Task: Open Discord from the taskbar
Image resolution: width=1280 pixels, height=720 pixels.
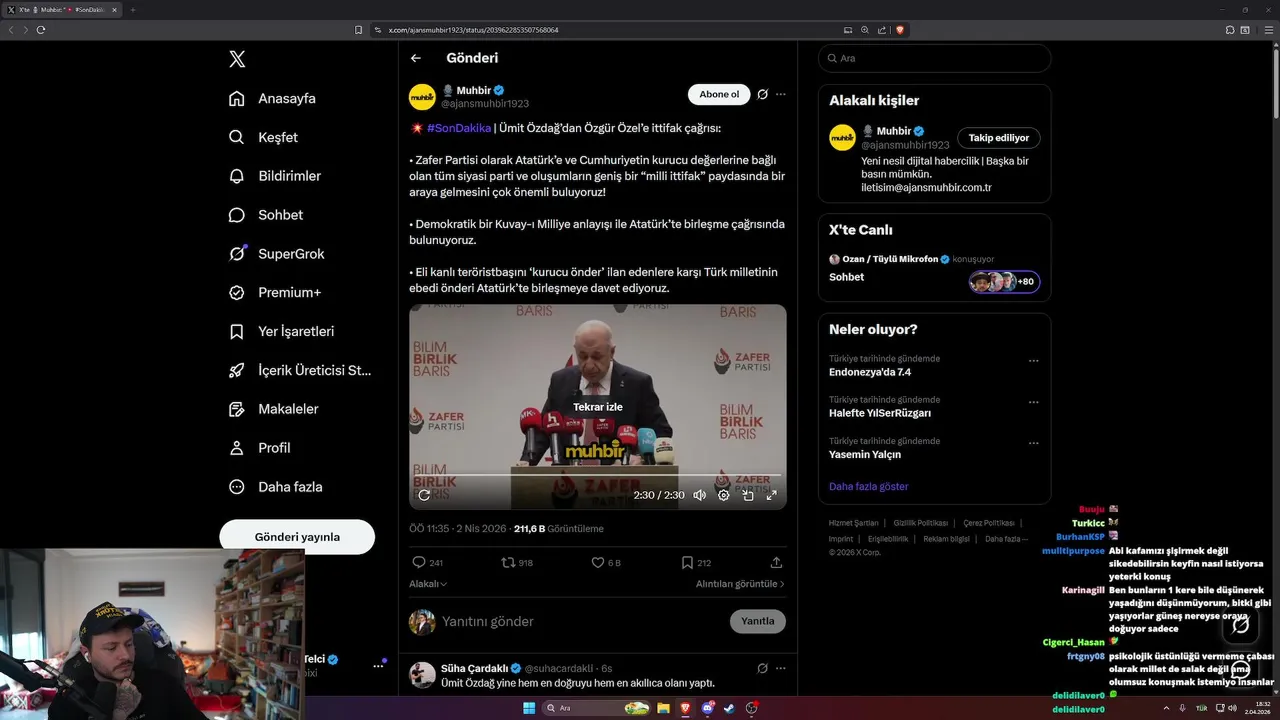Action: (707, 708)
